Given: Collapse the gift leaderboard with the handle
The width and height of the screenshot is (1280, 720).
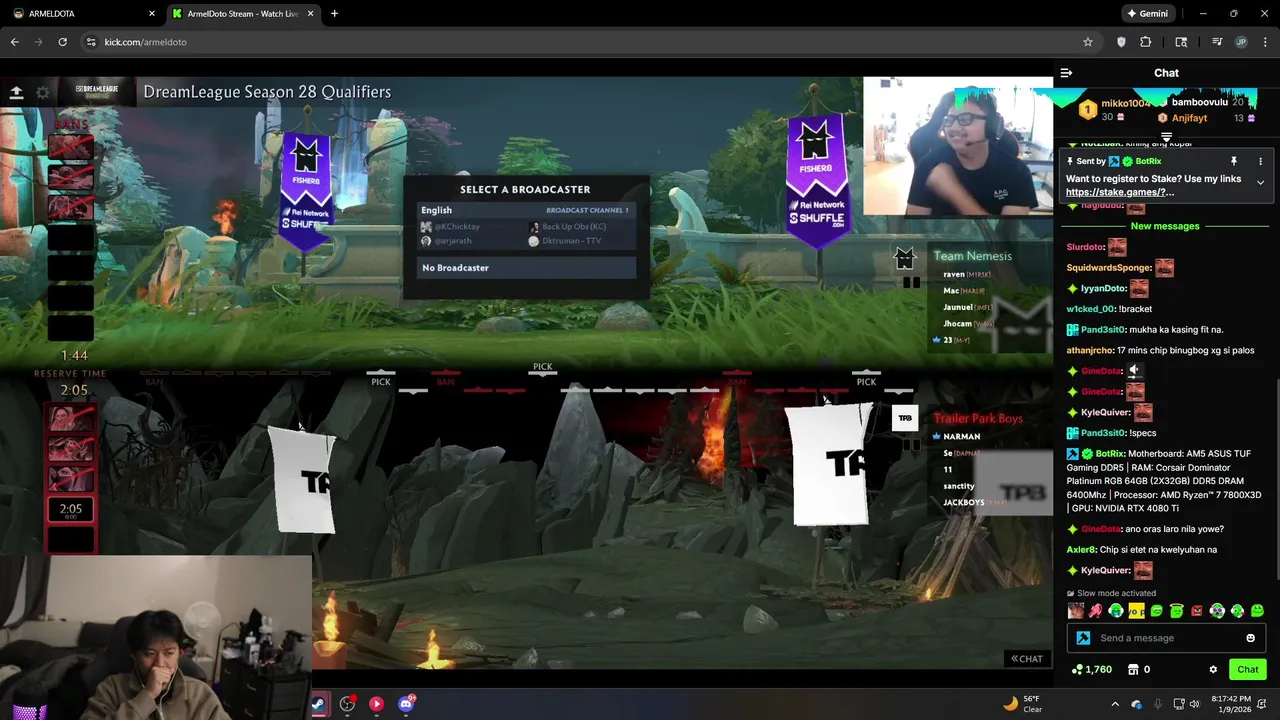Looking at the screenshot, I should 1166,137.
